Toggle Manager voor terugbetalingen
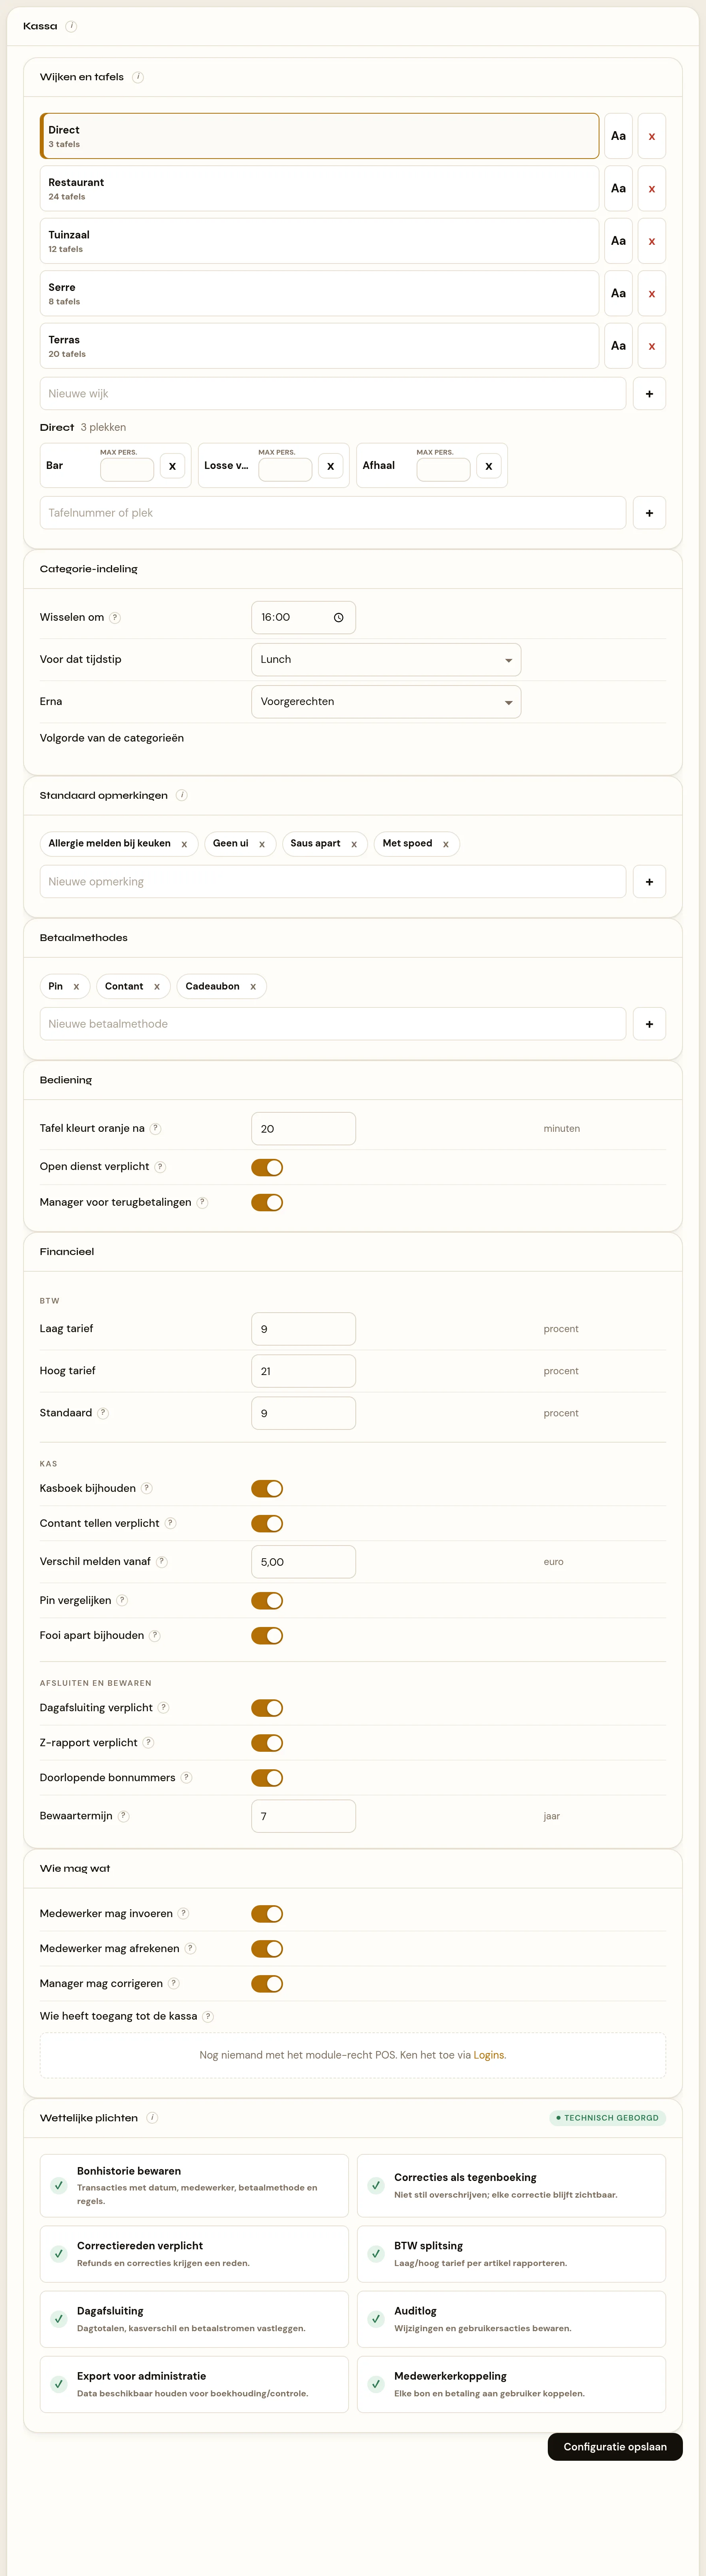706x2576 pixels. [x=267, y=1203]
